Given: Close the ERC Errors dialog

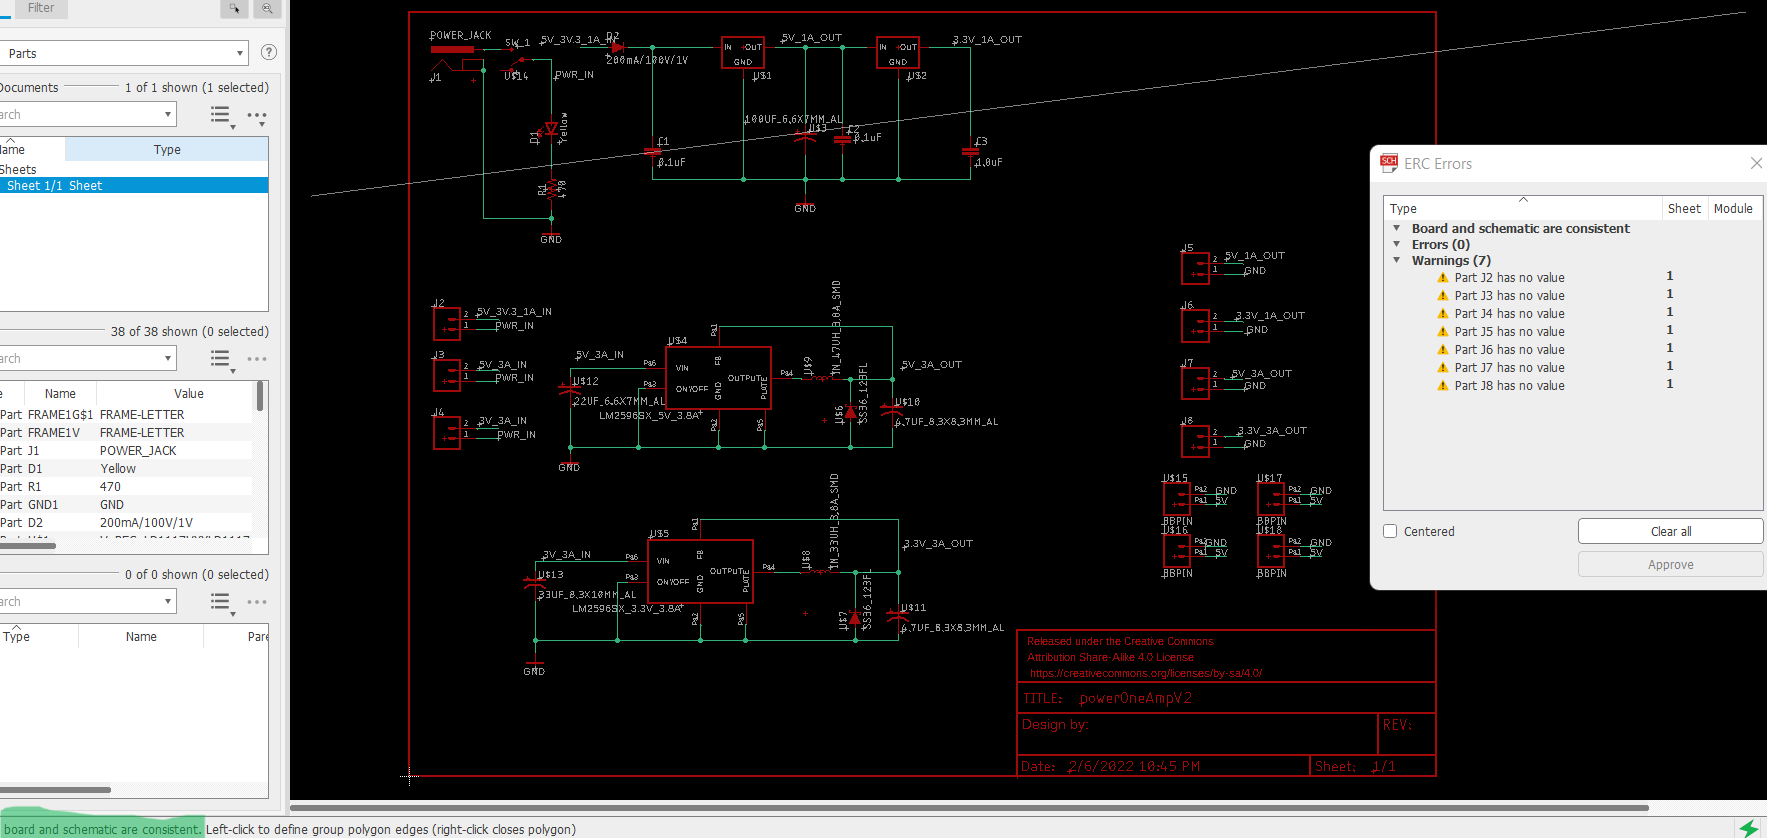Looking at the screenshot, I should coord(1755,163).
